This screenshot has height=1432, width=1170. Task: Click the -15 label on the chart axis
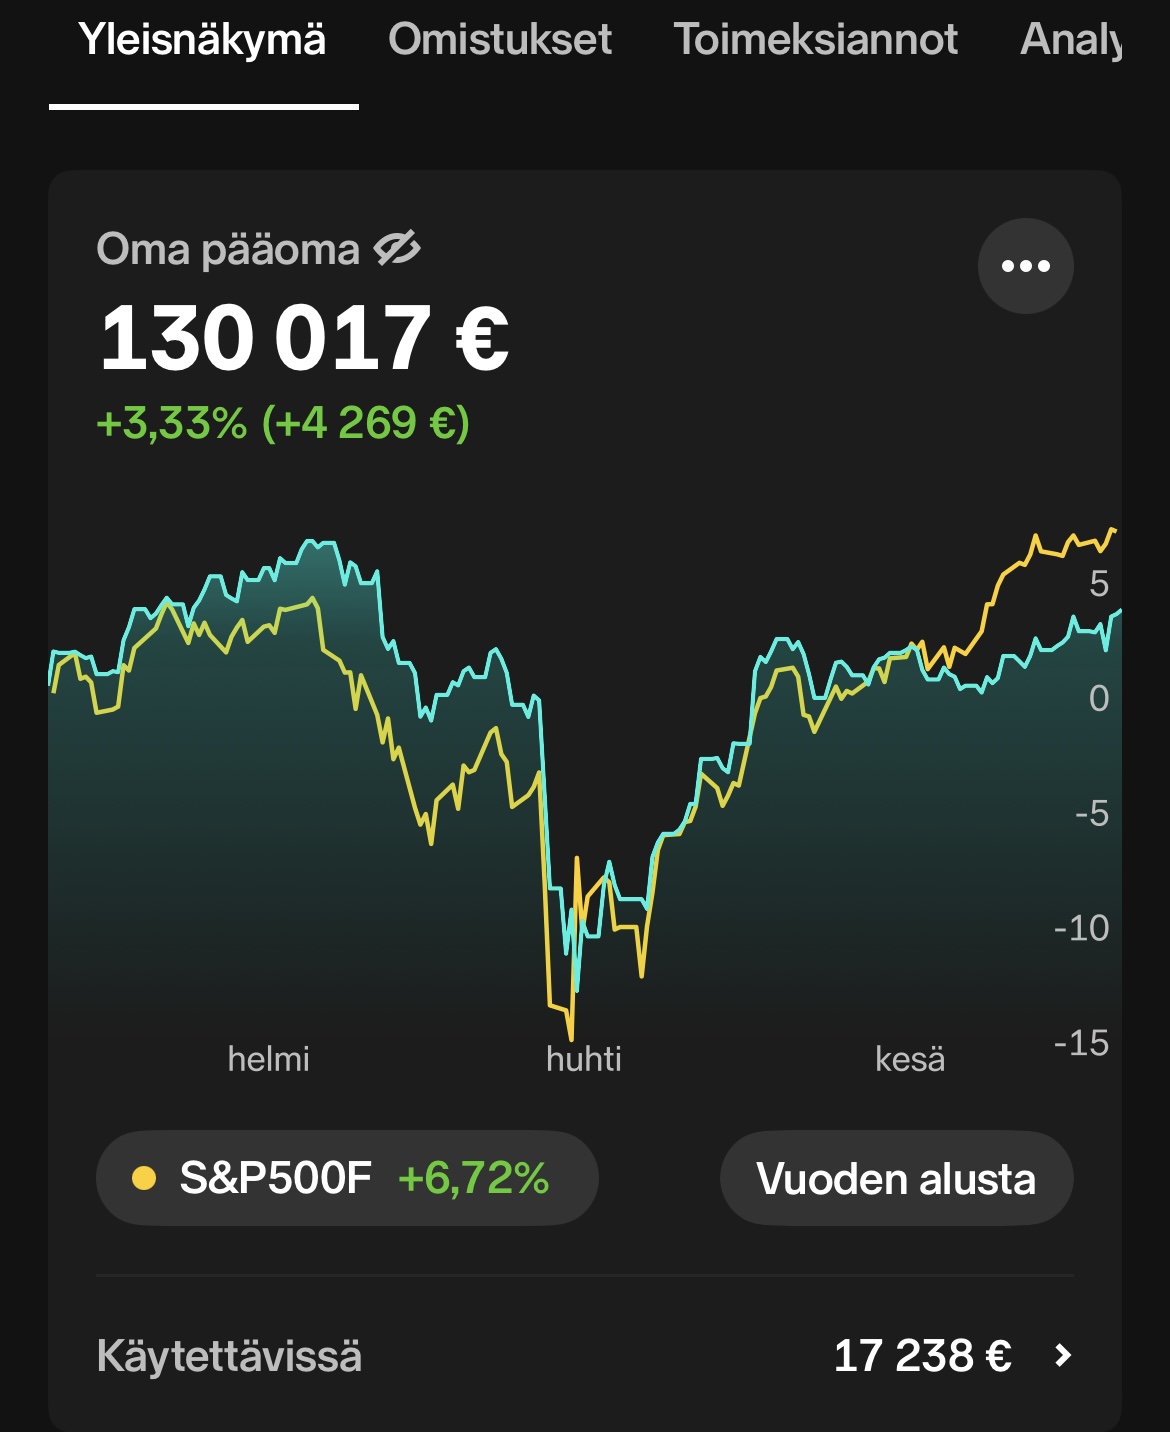(1081, 1043)
